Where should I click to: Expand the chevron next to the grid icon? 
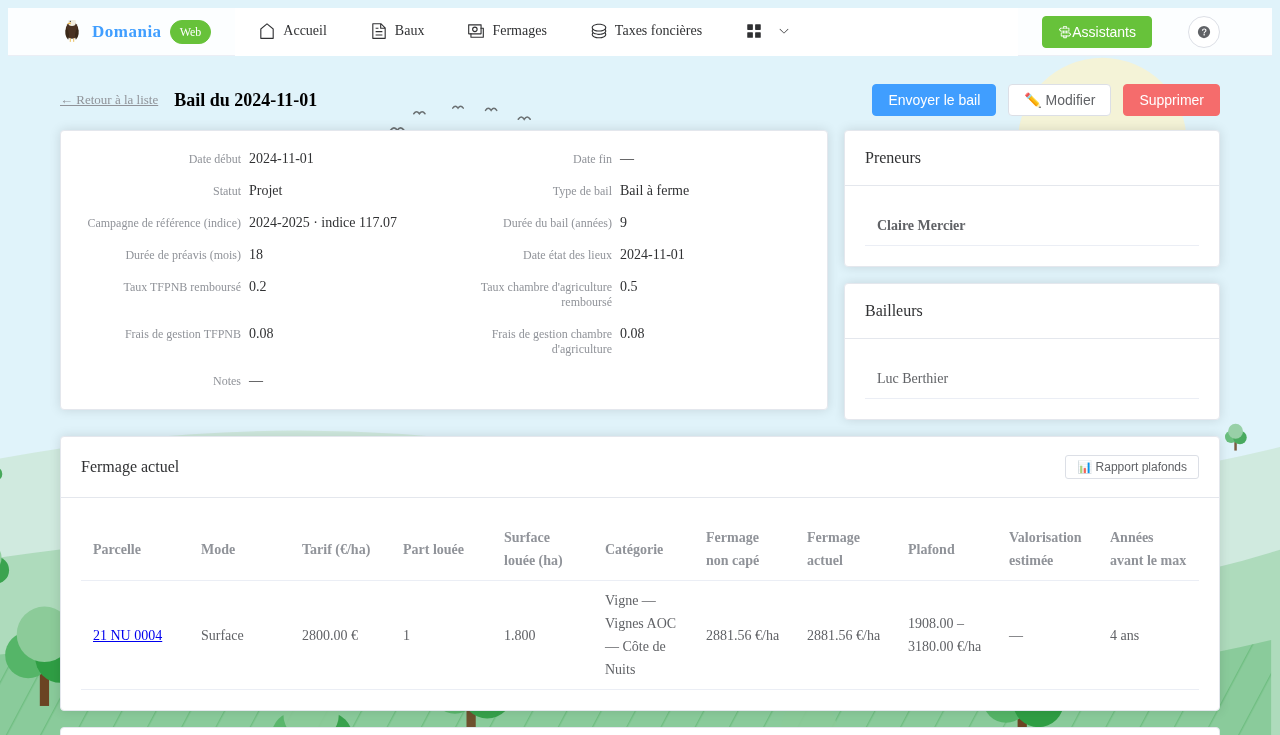point(784,31)
